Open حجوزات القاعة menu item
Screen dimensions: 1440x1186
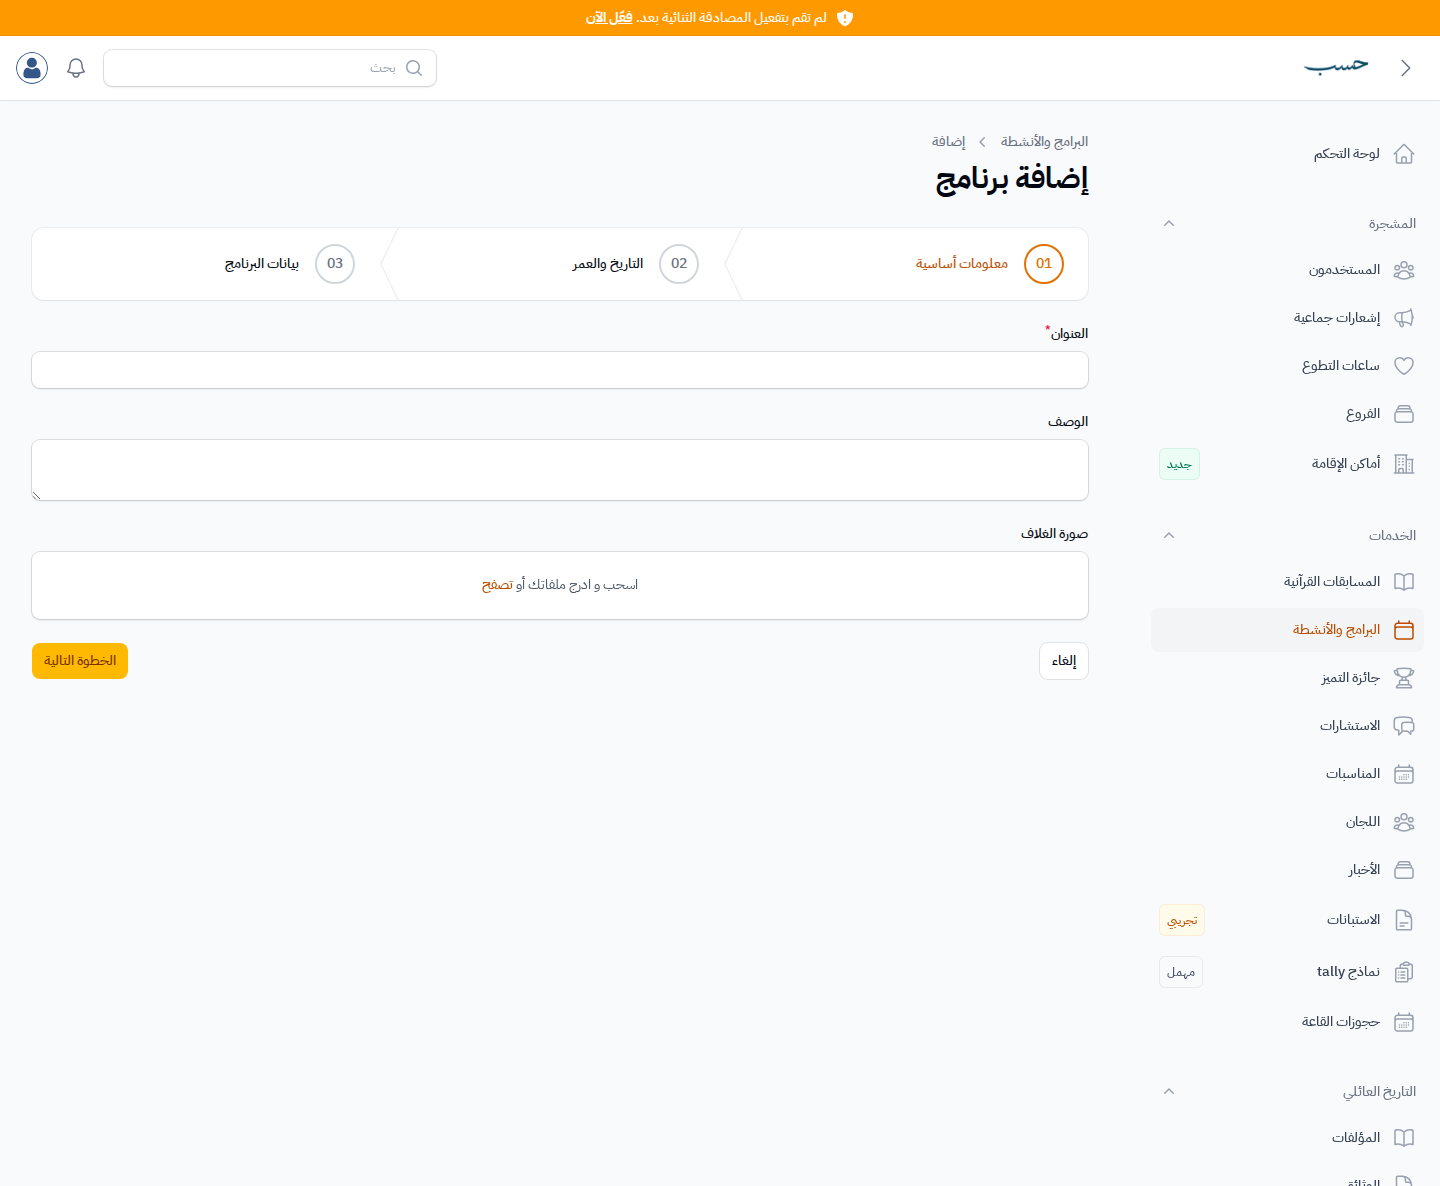point(1287,1022)
